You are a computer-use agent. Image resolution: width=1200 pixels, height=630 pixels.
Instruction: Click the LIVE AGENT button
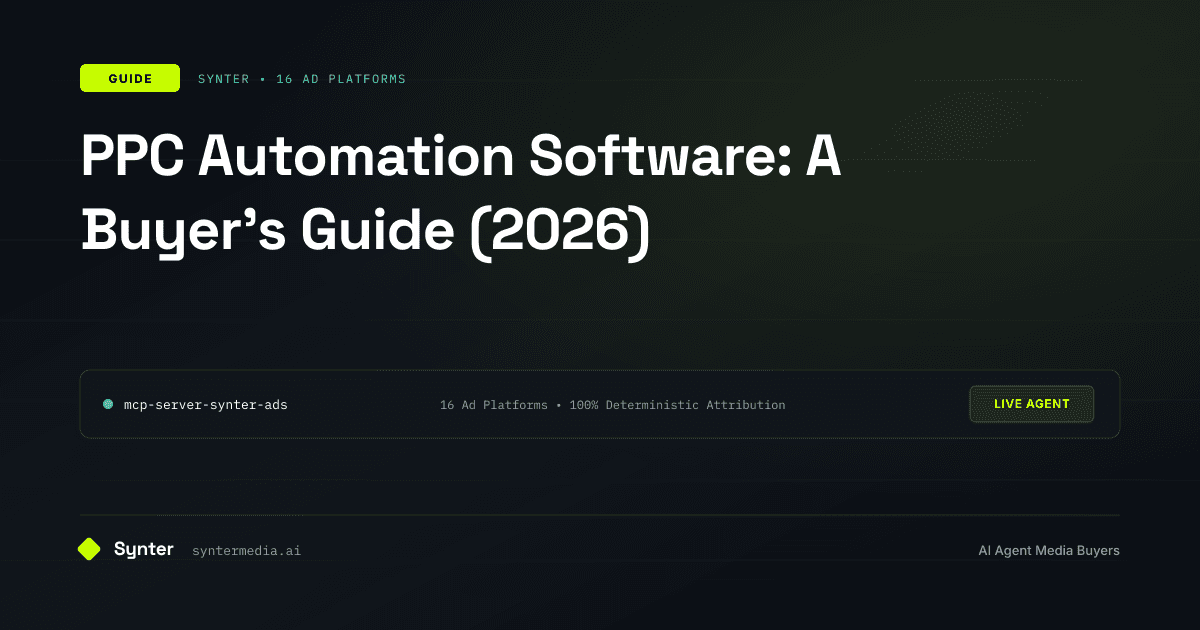(x=1032, y=404)
